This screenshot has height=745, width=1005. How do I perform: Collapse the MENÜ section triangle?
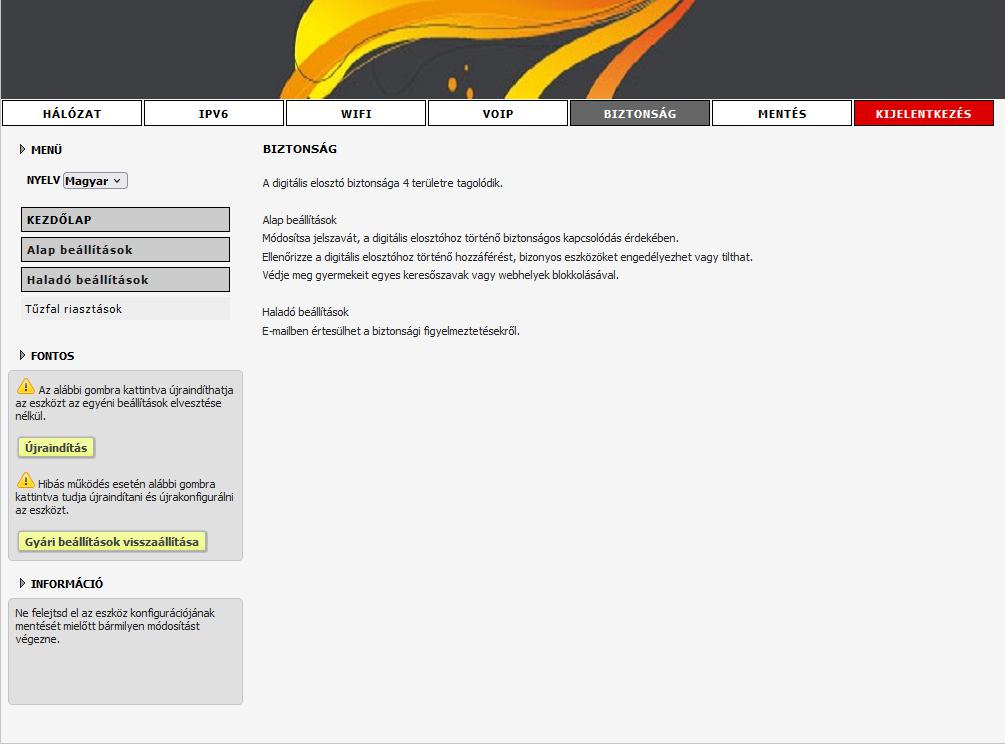click(x=22, y=149)
